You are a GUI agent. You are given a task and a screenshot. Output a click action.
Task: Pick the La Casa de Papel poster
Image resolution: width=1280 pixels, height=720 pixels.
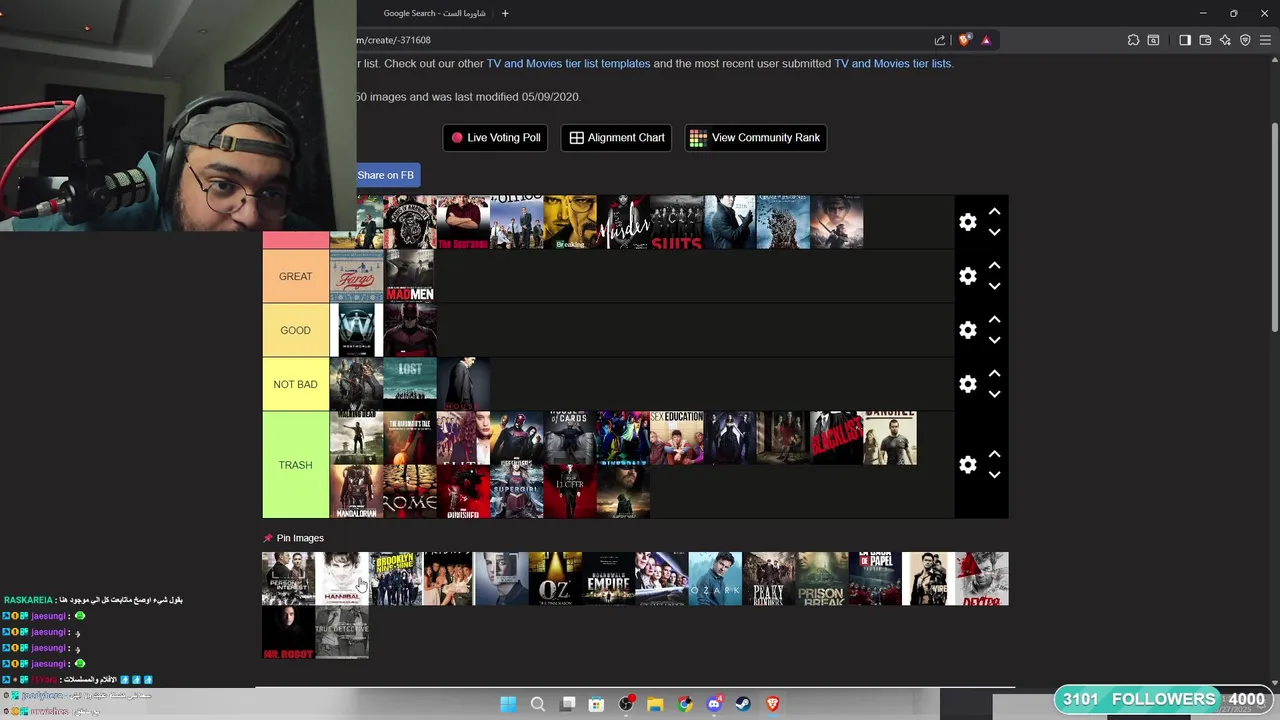tap(875, 578)
